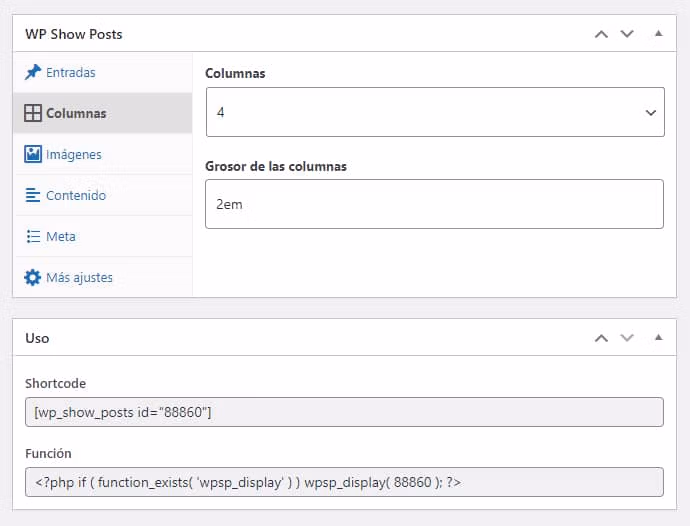Open the Columnas dropdown showing 4
690x526 pixels.
click(x=435, y=112)
